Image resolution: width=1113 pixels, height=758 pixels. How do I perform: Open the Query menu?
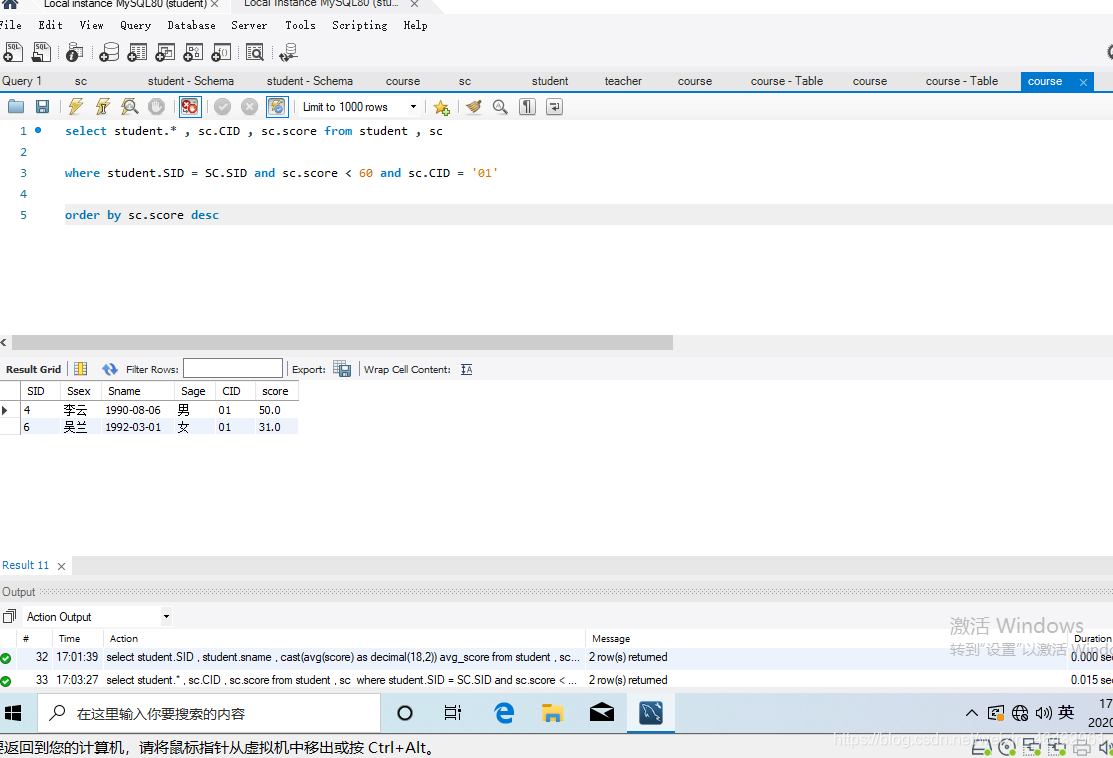136,25
